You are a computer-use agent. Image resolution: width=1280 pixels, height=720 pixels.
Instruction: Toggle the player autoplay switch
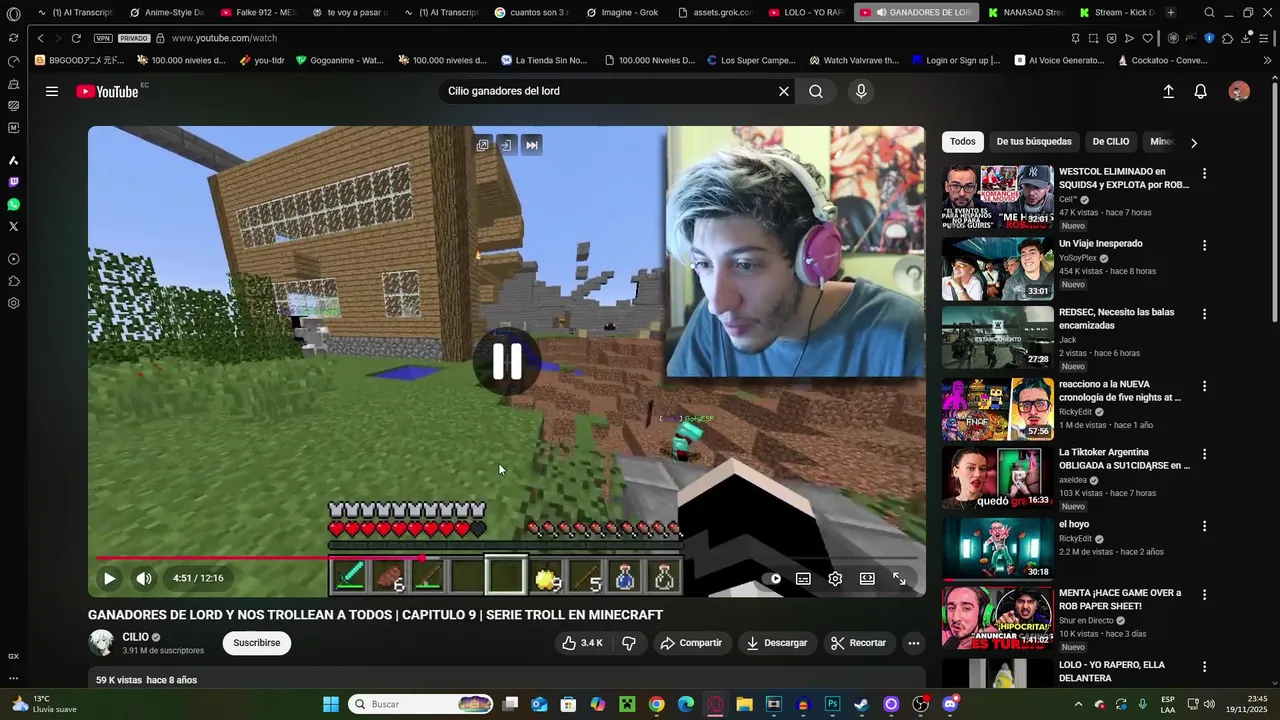pyautogui.click(x=773, y=578)
